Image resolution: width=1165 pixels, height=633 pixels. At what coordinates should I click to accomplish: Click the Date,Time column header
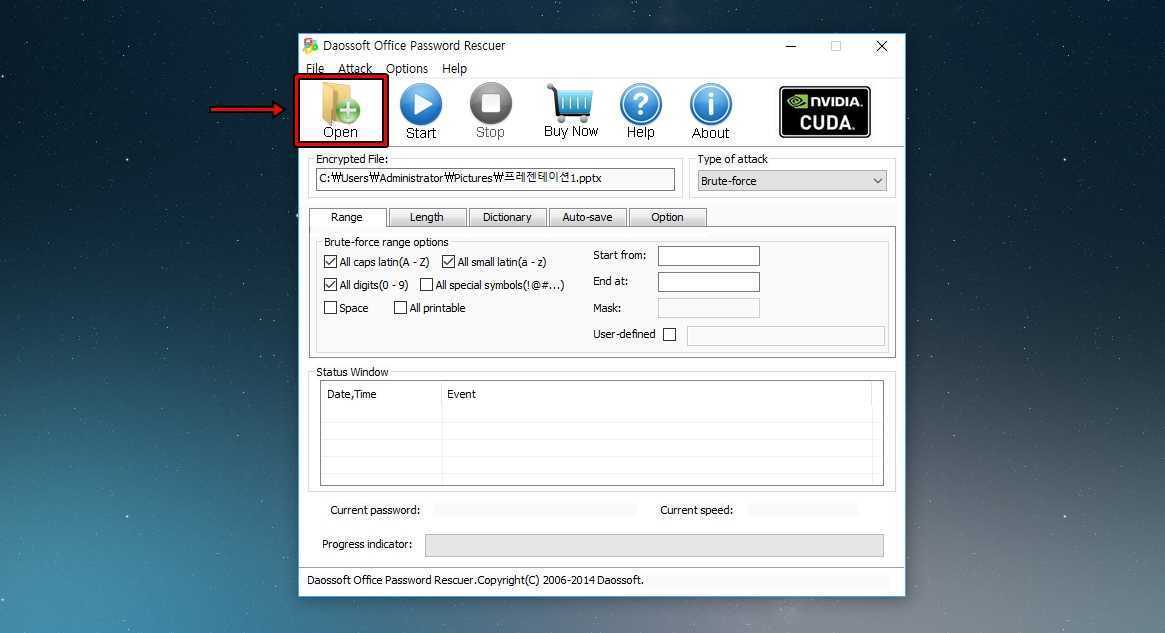[x=381, y=394]
